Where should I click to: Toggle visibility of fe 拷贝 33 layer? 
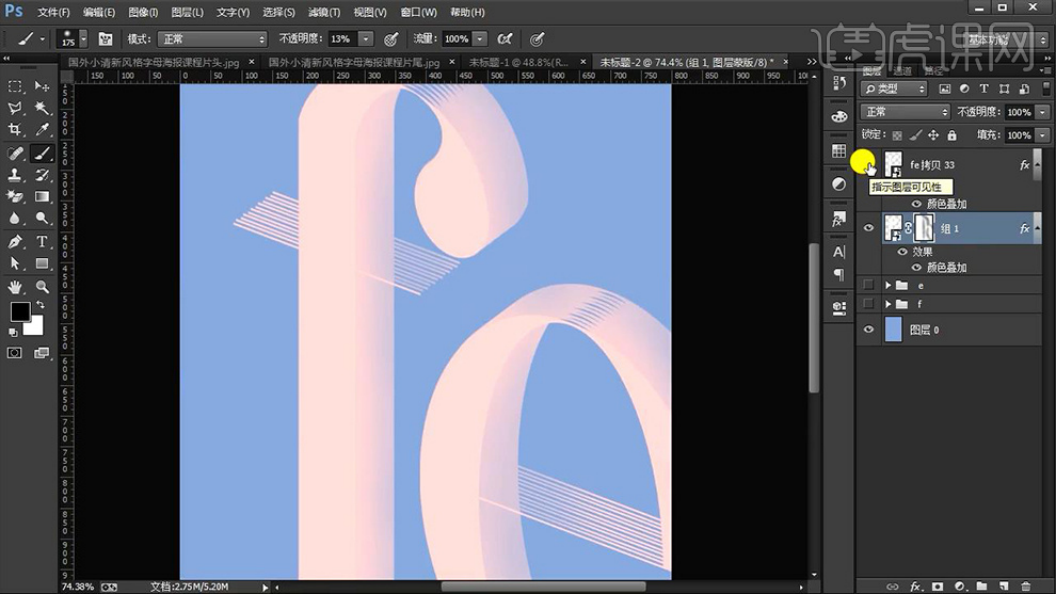[x=868, y=164]
